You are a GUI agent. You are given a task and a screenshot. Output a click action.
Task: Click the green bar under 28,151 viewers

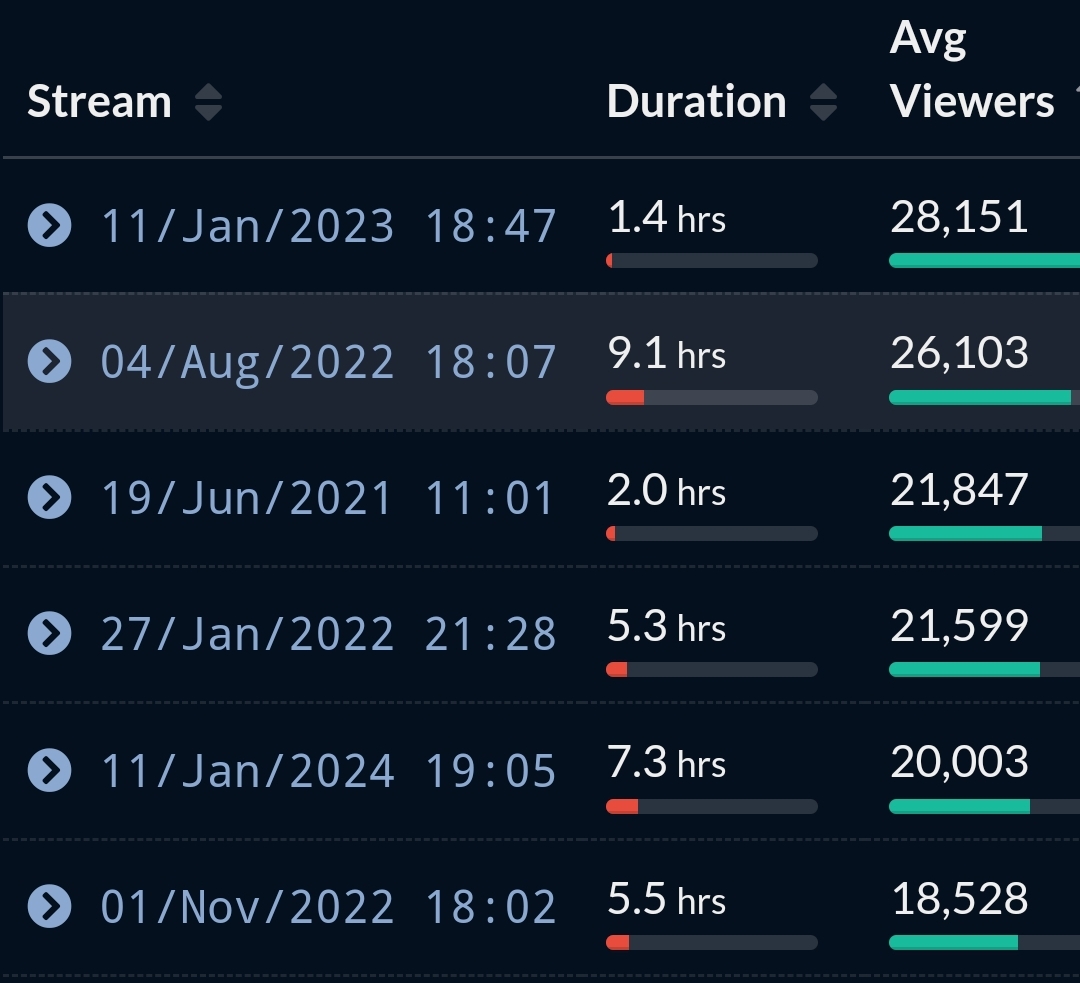pyautogui.click(x=983, y=261)
